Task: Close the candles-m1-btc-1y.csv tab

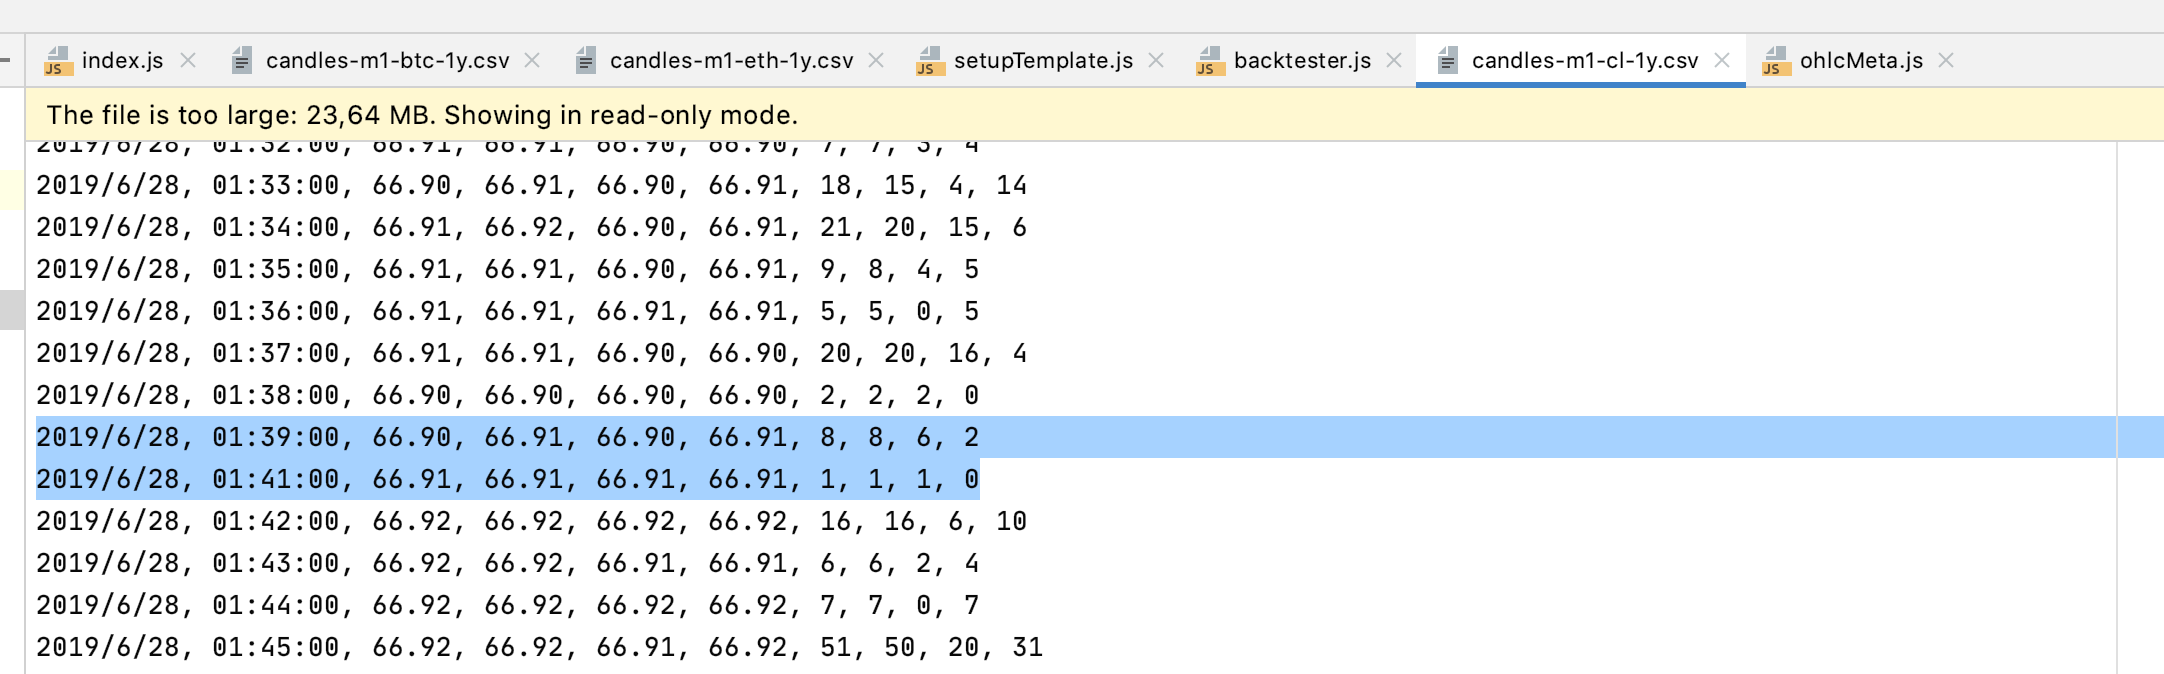Action: point(533,61)
